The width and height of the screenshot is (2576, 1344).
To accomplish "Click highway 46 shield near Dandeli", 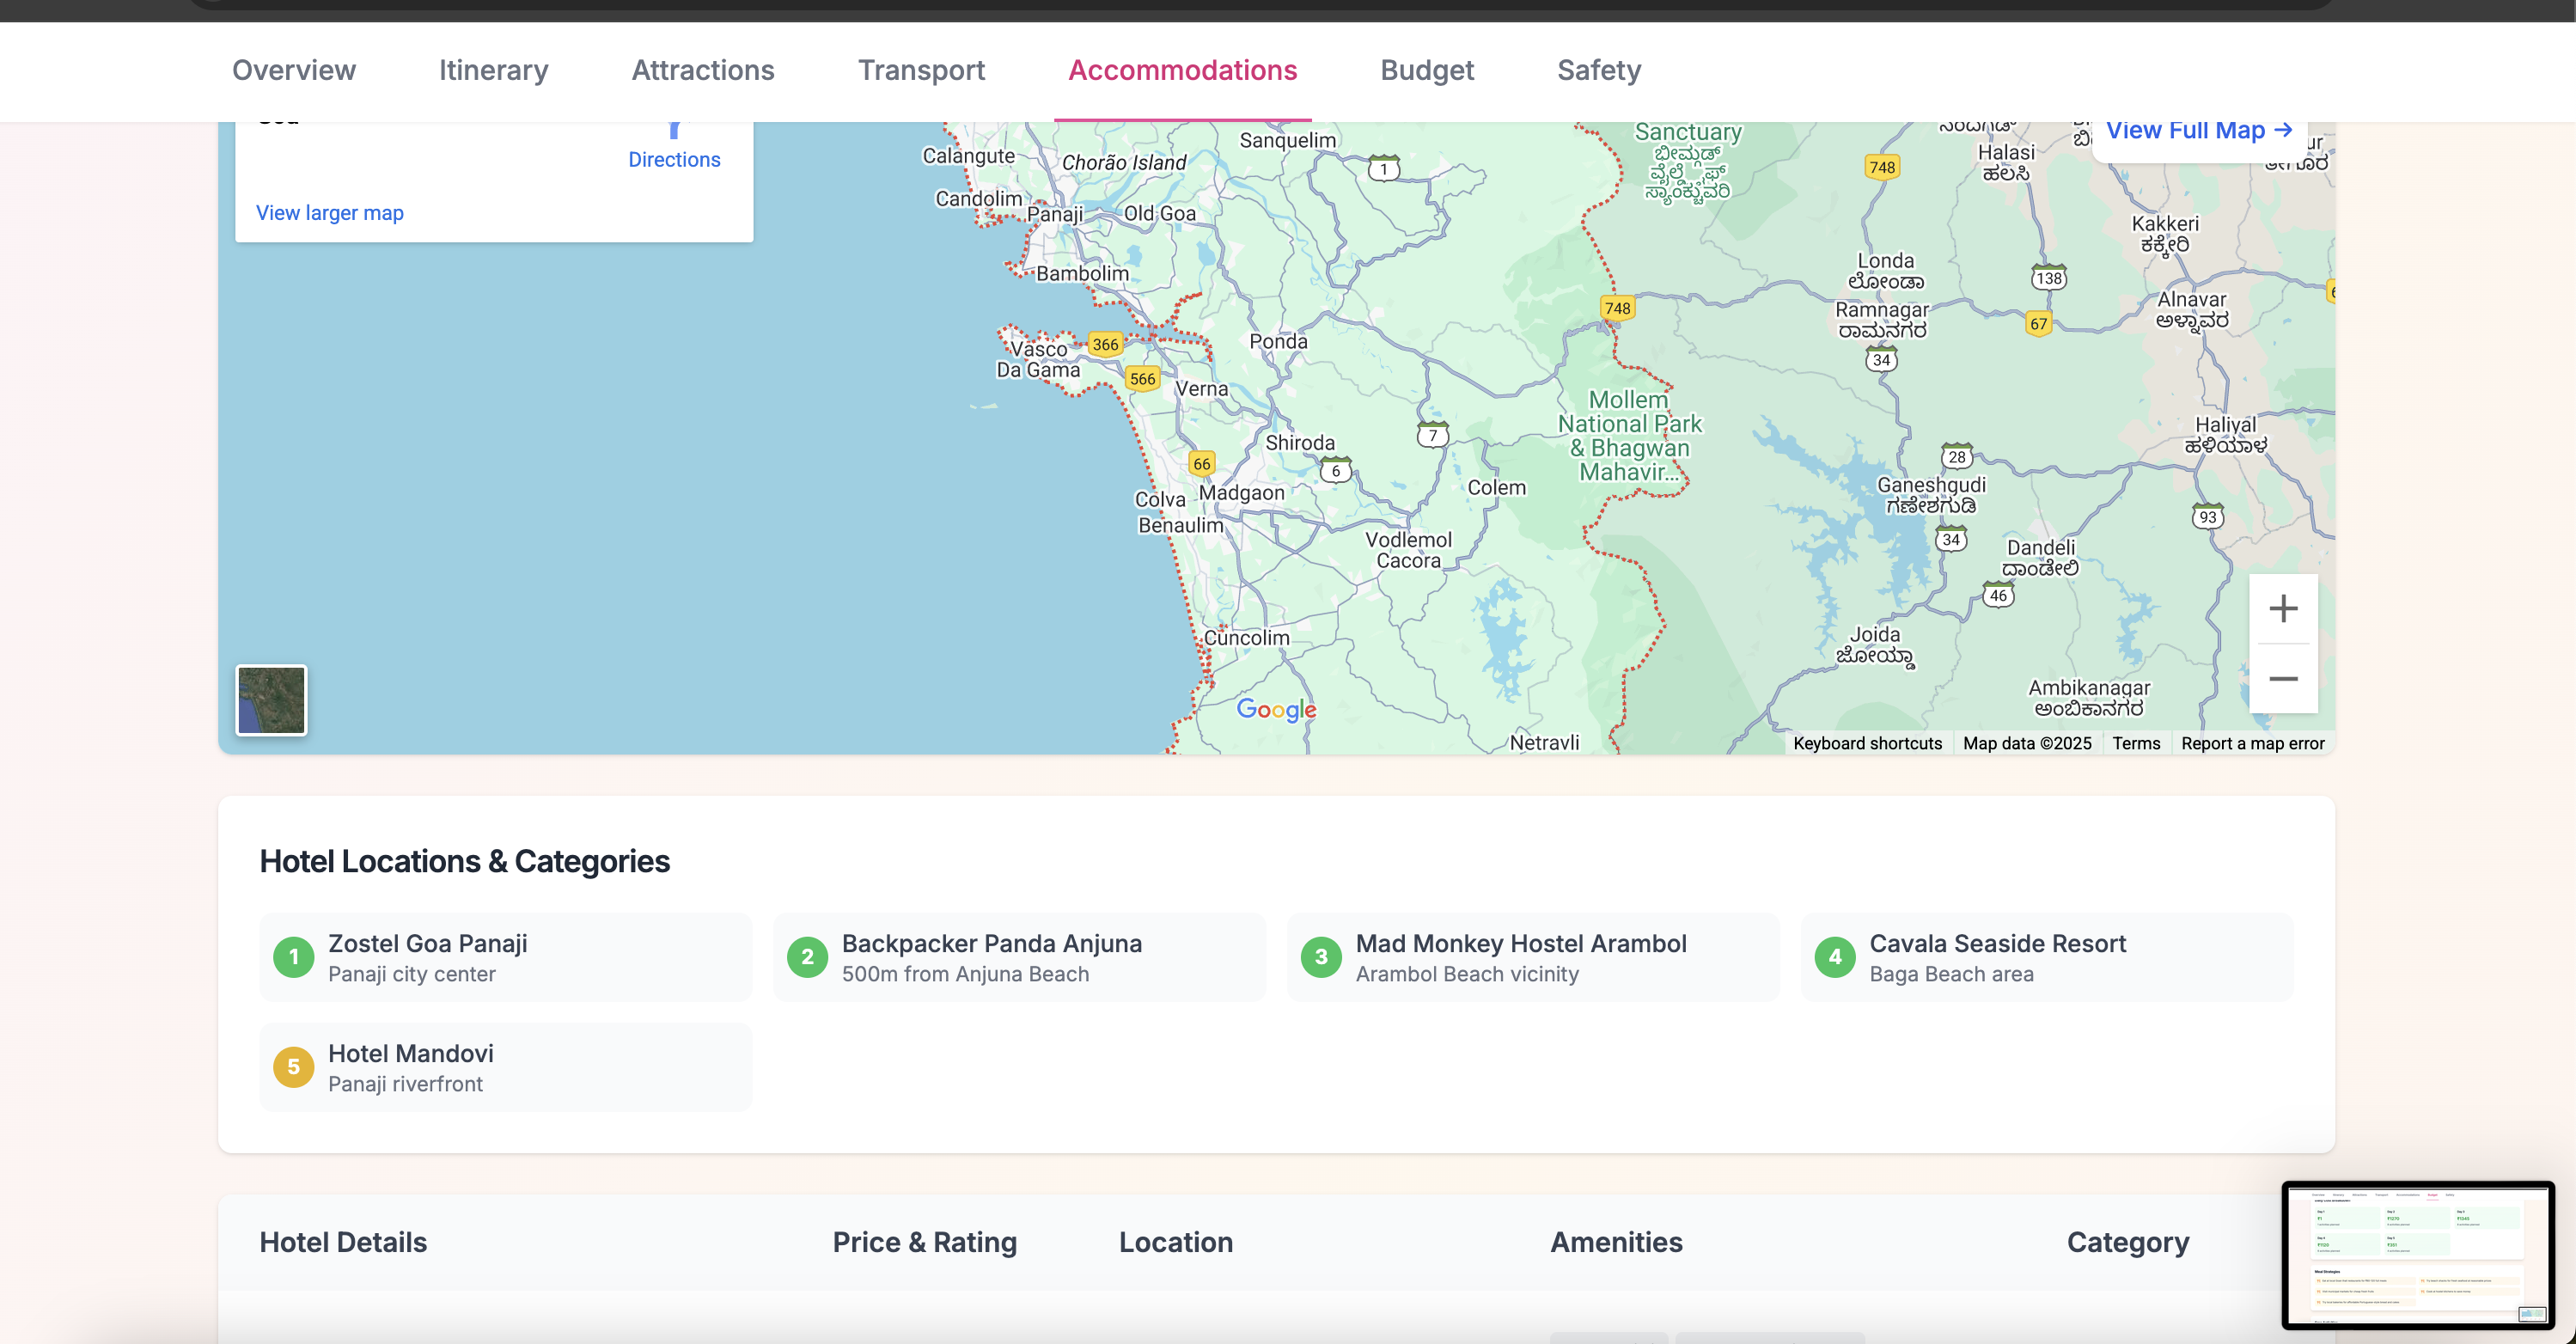I will pyautogui.click(x=1997, y=595).
